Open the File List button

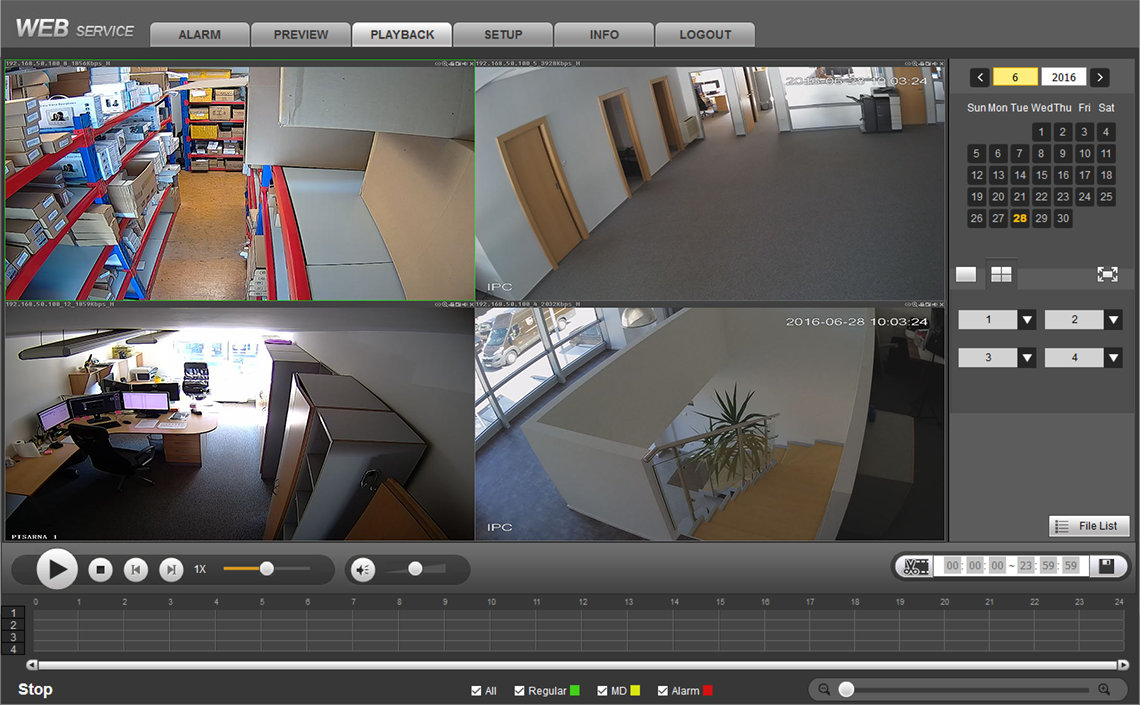pos(1089,526)
